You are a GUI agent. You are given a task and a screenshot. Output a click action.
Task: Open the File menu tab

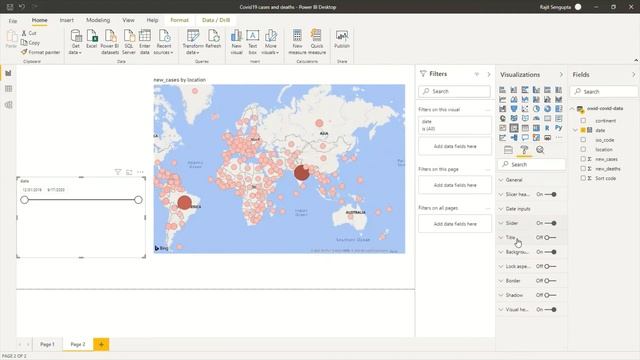tap(13, 20)
